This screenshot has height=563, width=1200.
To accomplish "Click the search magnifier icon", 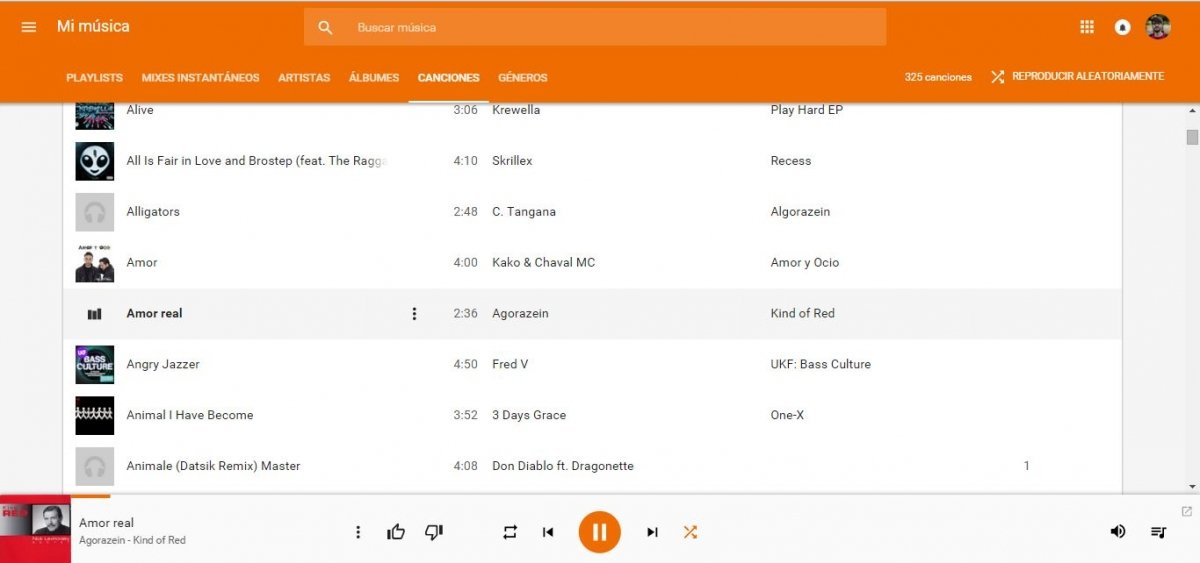I will coord(325,27).
